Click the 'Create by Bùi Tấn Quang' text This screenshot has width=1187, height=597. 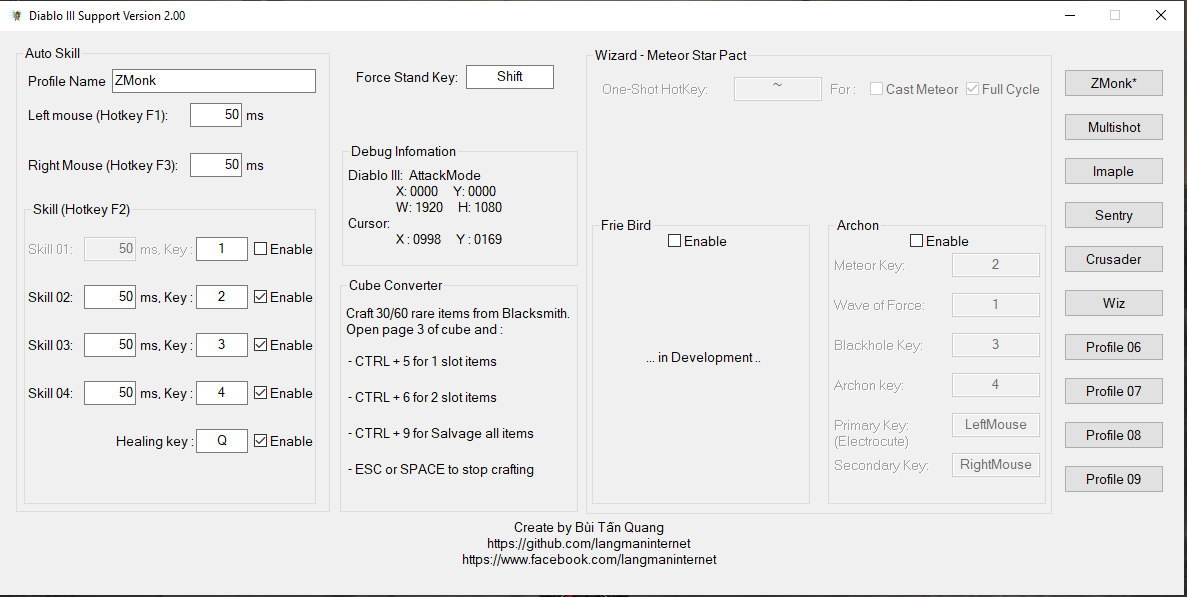tap(589, 527)
